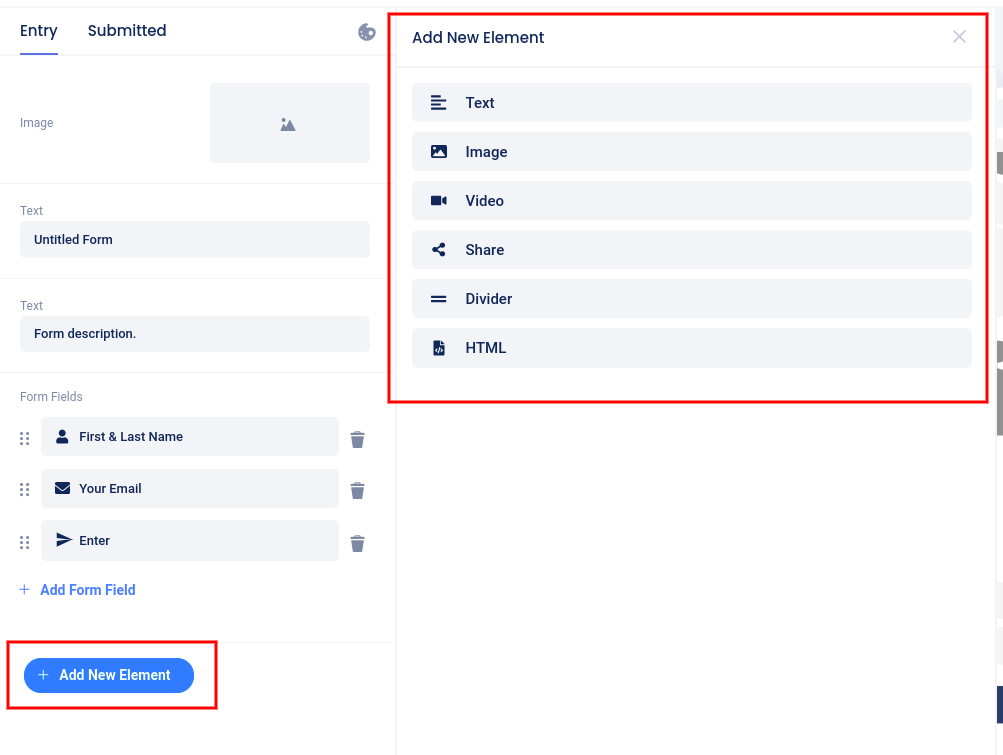Add an Image element

tap(691, 152)
